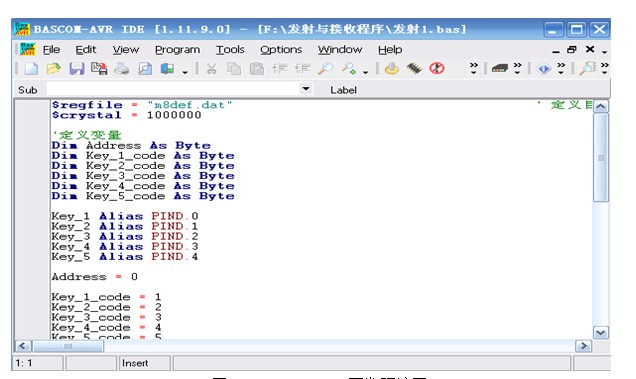Click the horizontal scrollbar right arrow
Viewport: 636px width, 379px height.
click(x=584, y=346)
